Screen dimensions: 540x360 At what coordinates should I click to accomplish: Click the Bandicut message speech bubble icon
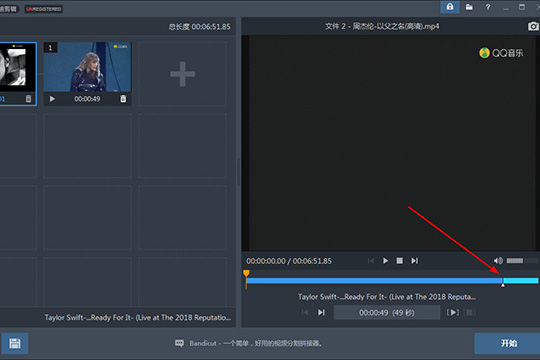(x=179, y=343)
